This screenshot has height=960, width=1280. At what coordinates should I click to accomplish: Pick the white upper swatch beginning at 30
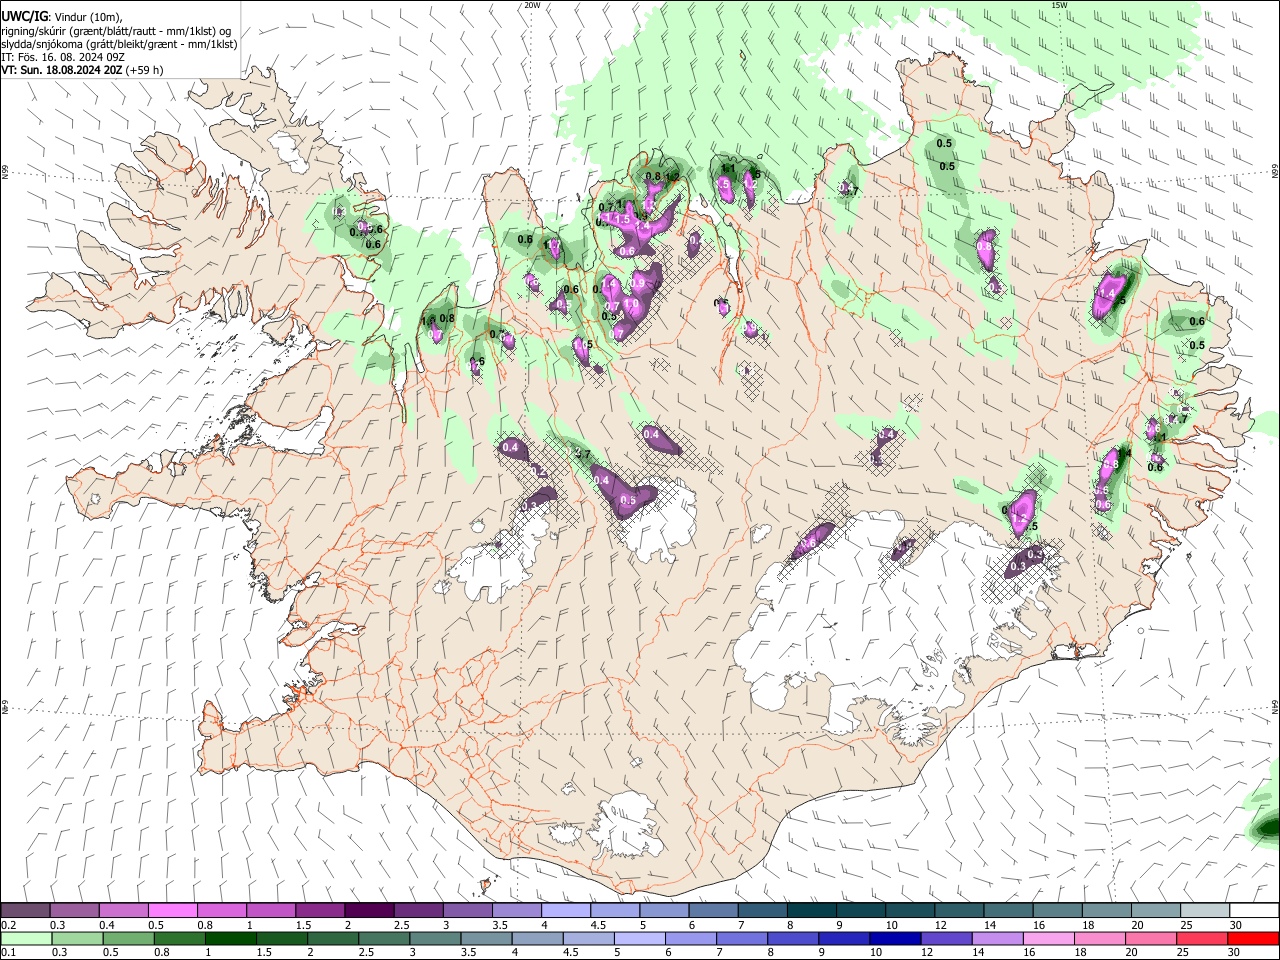tap(1255, 910)
